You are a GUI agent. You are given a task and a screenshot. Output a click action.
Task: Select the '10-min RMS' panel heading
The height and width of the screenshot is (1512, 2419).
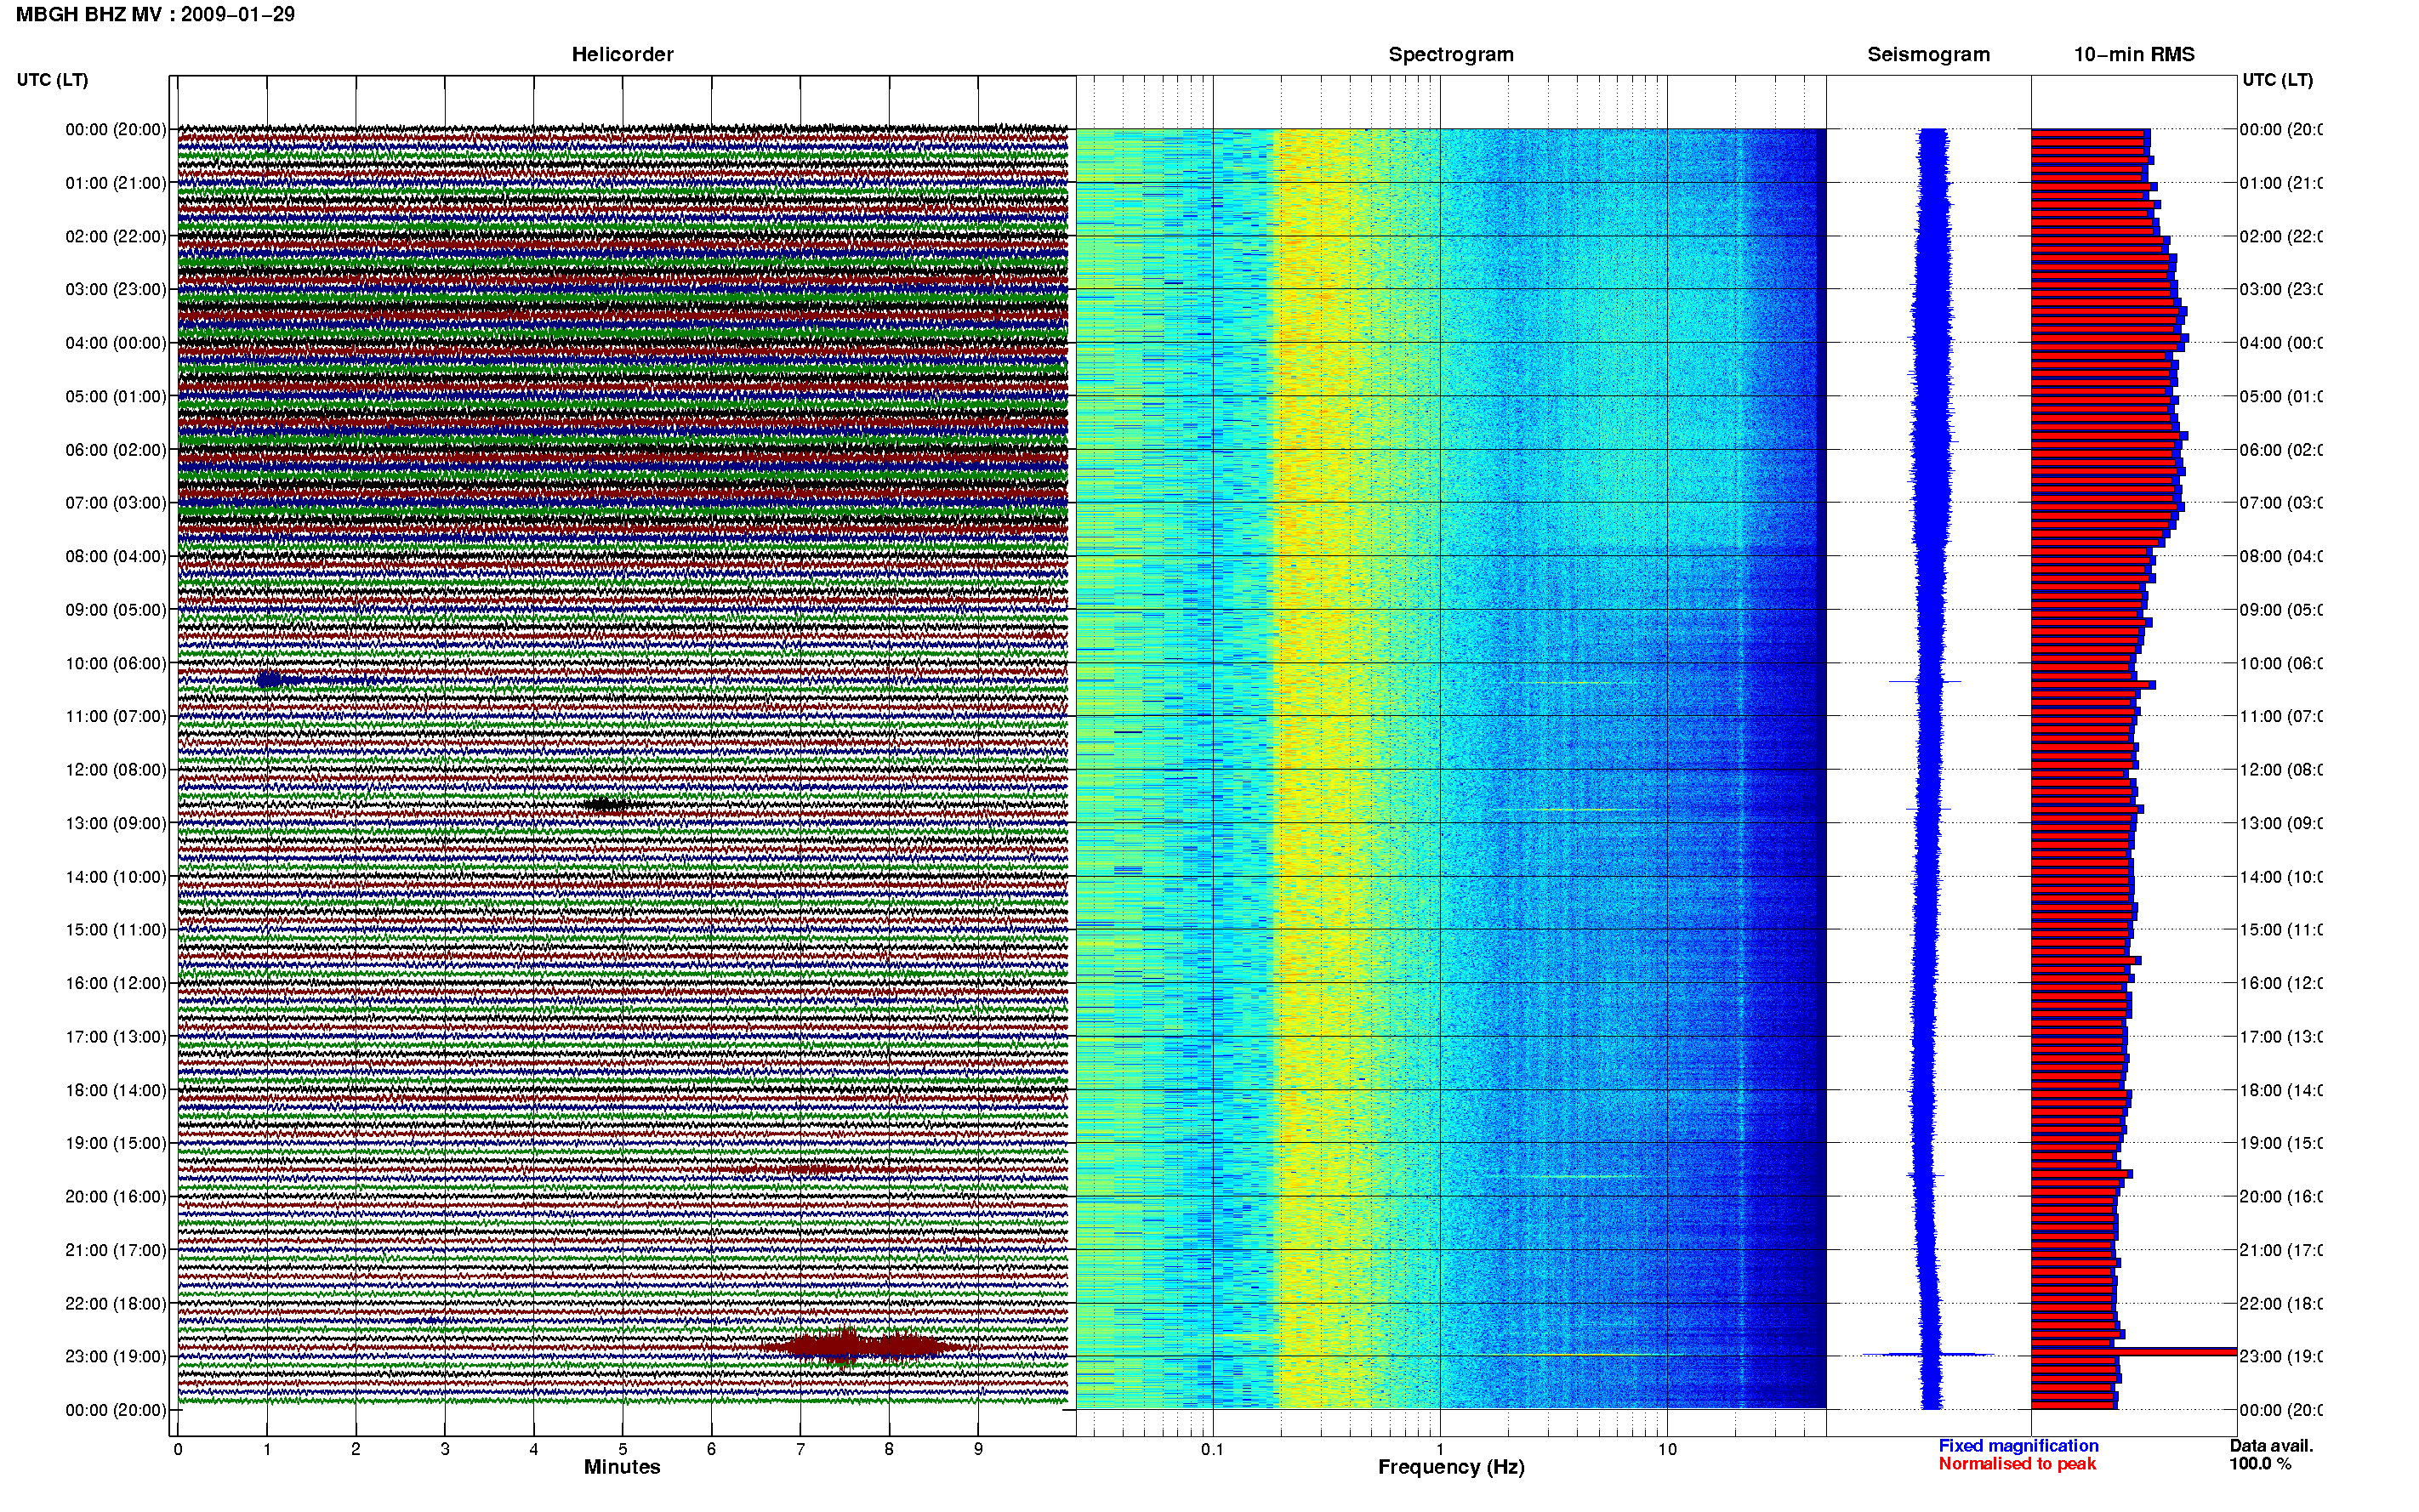(x=2133, y=54)
